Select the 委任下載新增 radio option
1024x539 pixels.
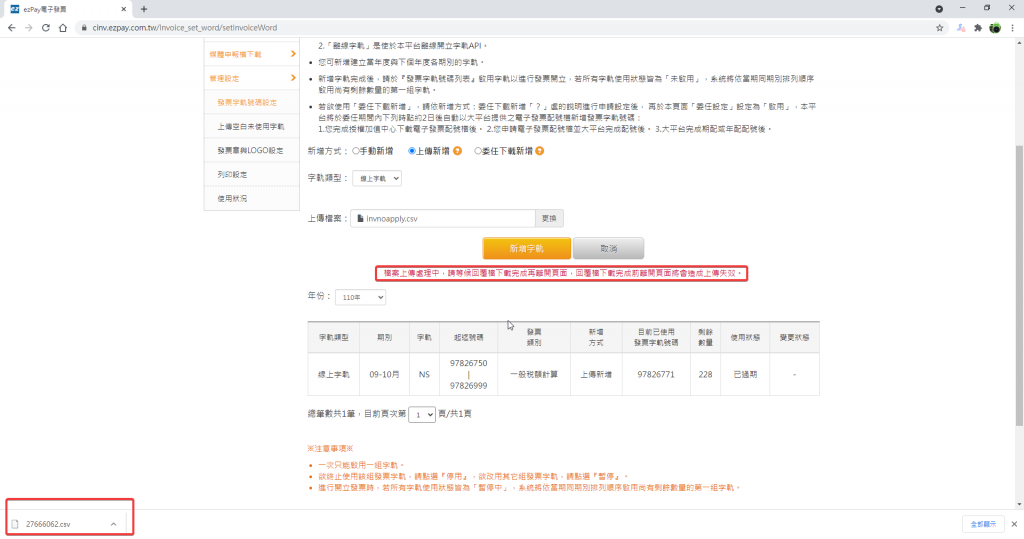(478, 151)
